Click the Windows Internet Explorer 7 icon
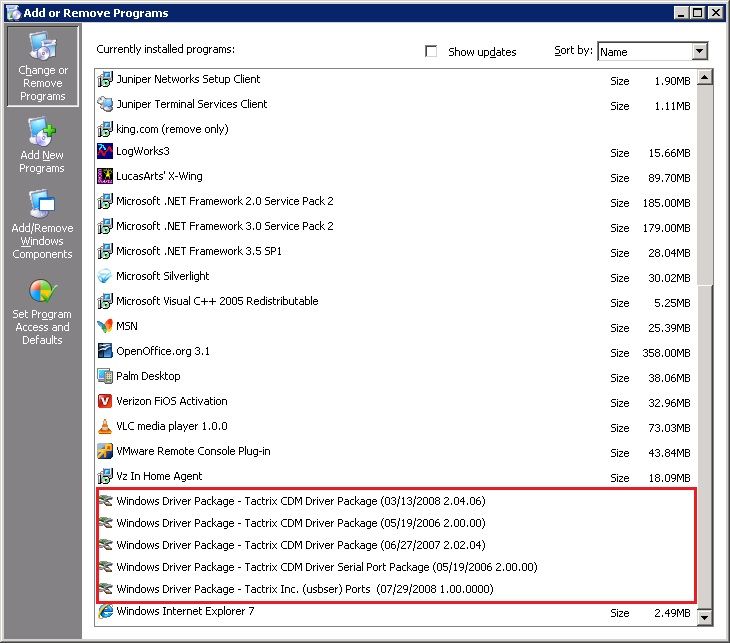 106,611
